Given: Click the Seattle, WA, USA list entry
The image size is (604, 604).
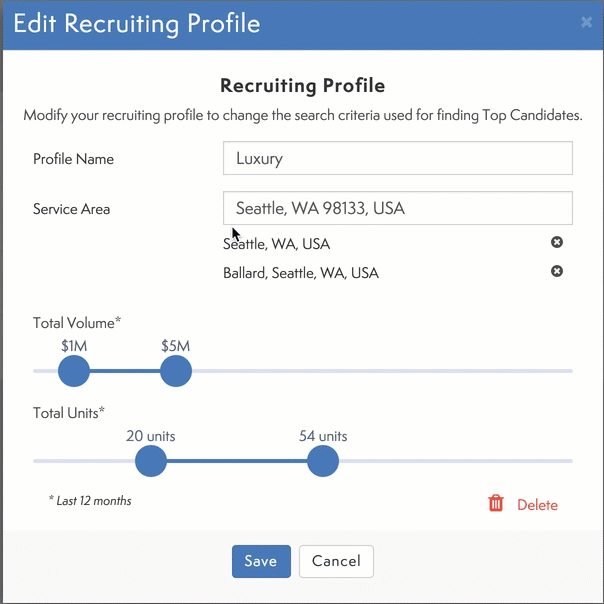Looking at the screenshot, I should [277, 244].
